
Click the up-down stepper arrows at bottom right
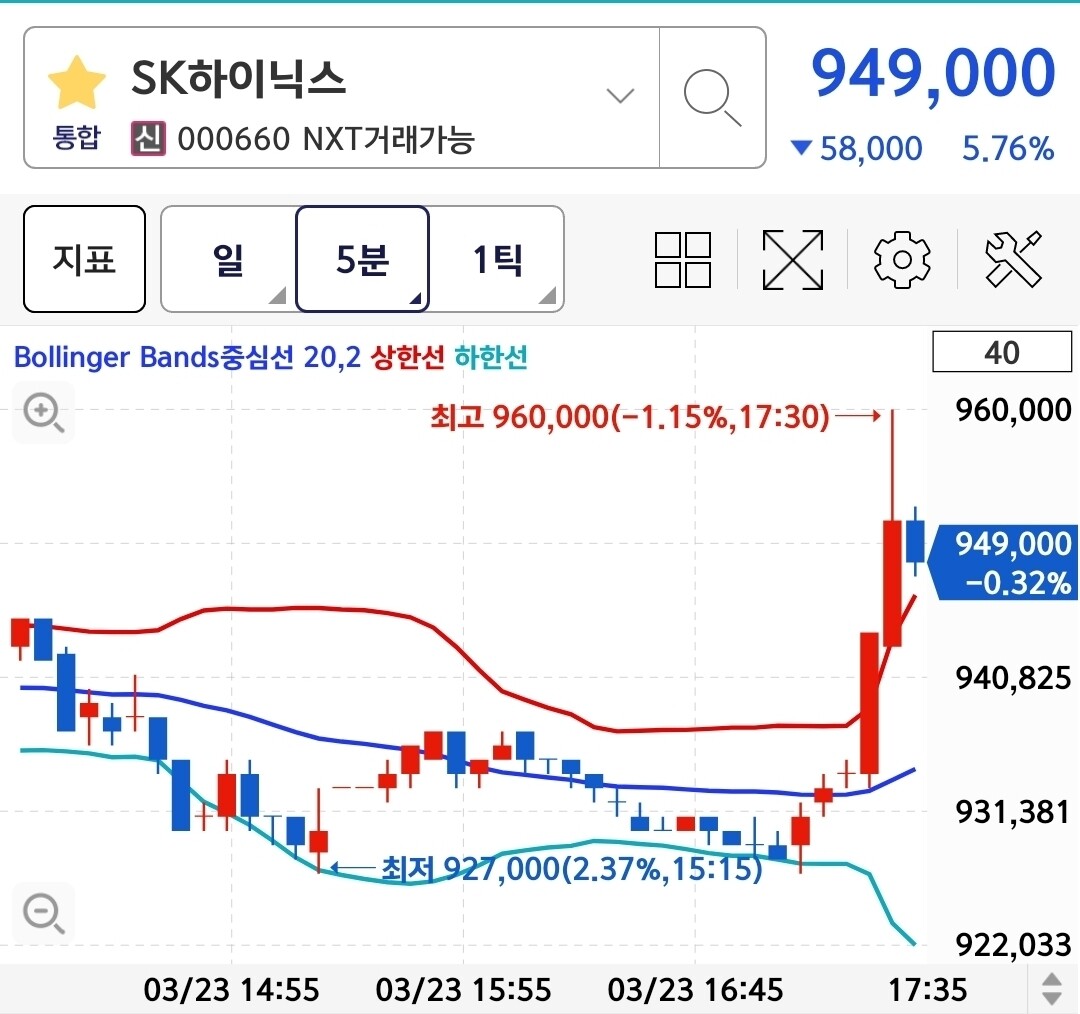click(1052, 989)
